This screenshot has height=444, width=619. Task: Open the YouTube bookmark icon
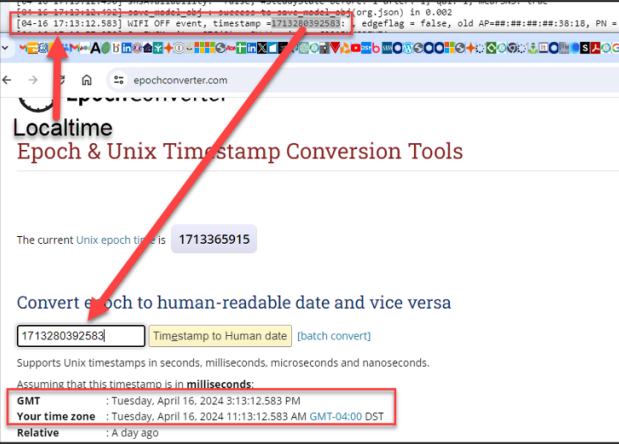[x=356, y=48]
